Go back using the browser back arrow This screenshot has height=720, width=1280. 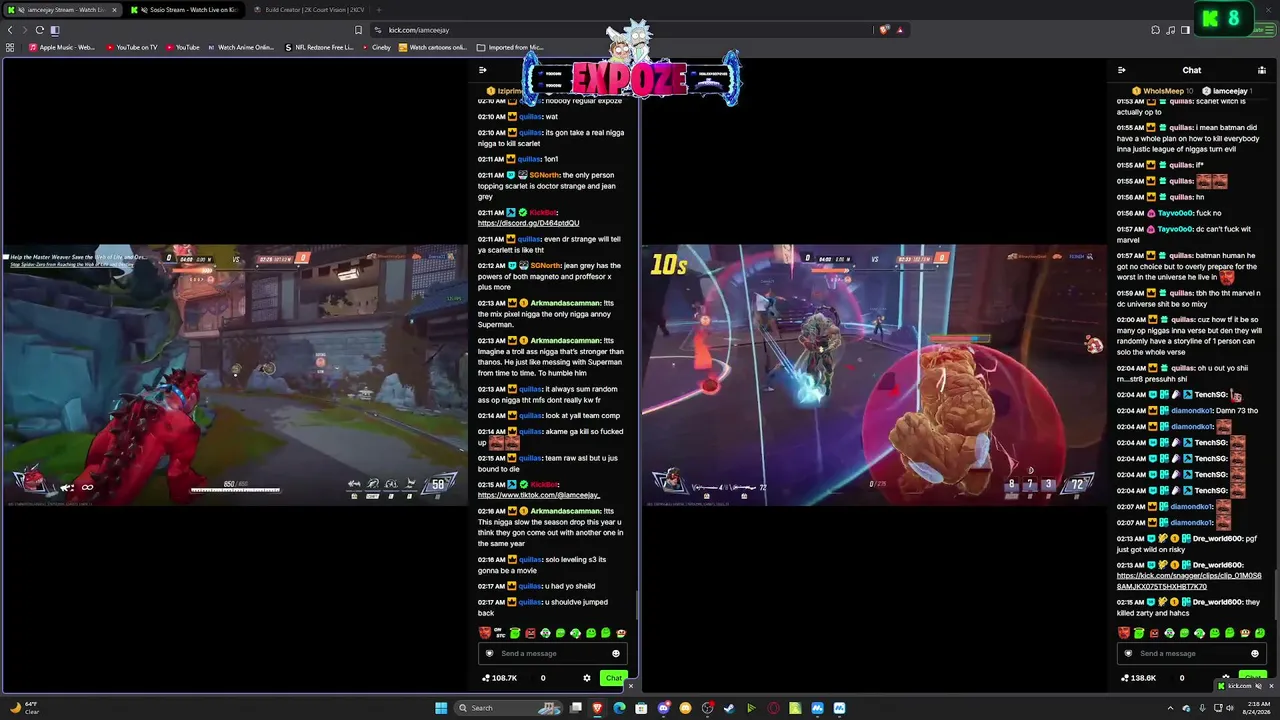11,30
